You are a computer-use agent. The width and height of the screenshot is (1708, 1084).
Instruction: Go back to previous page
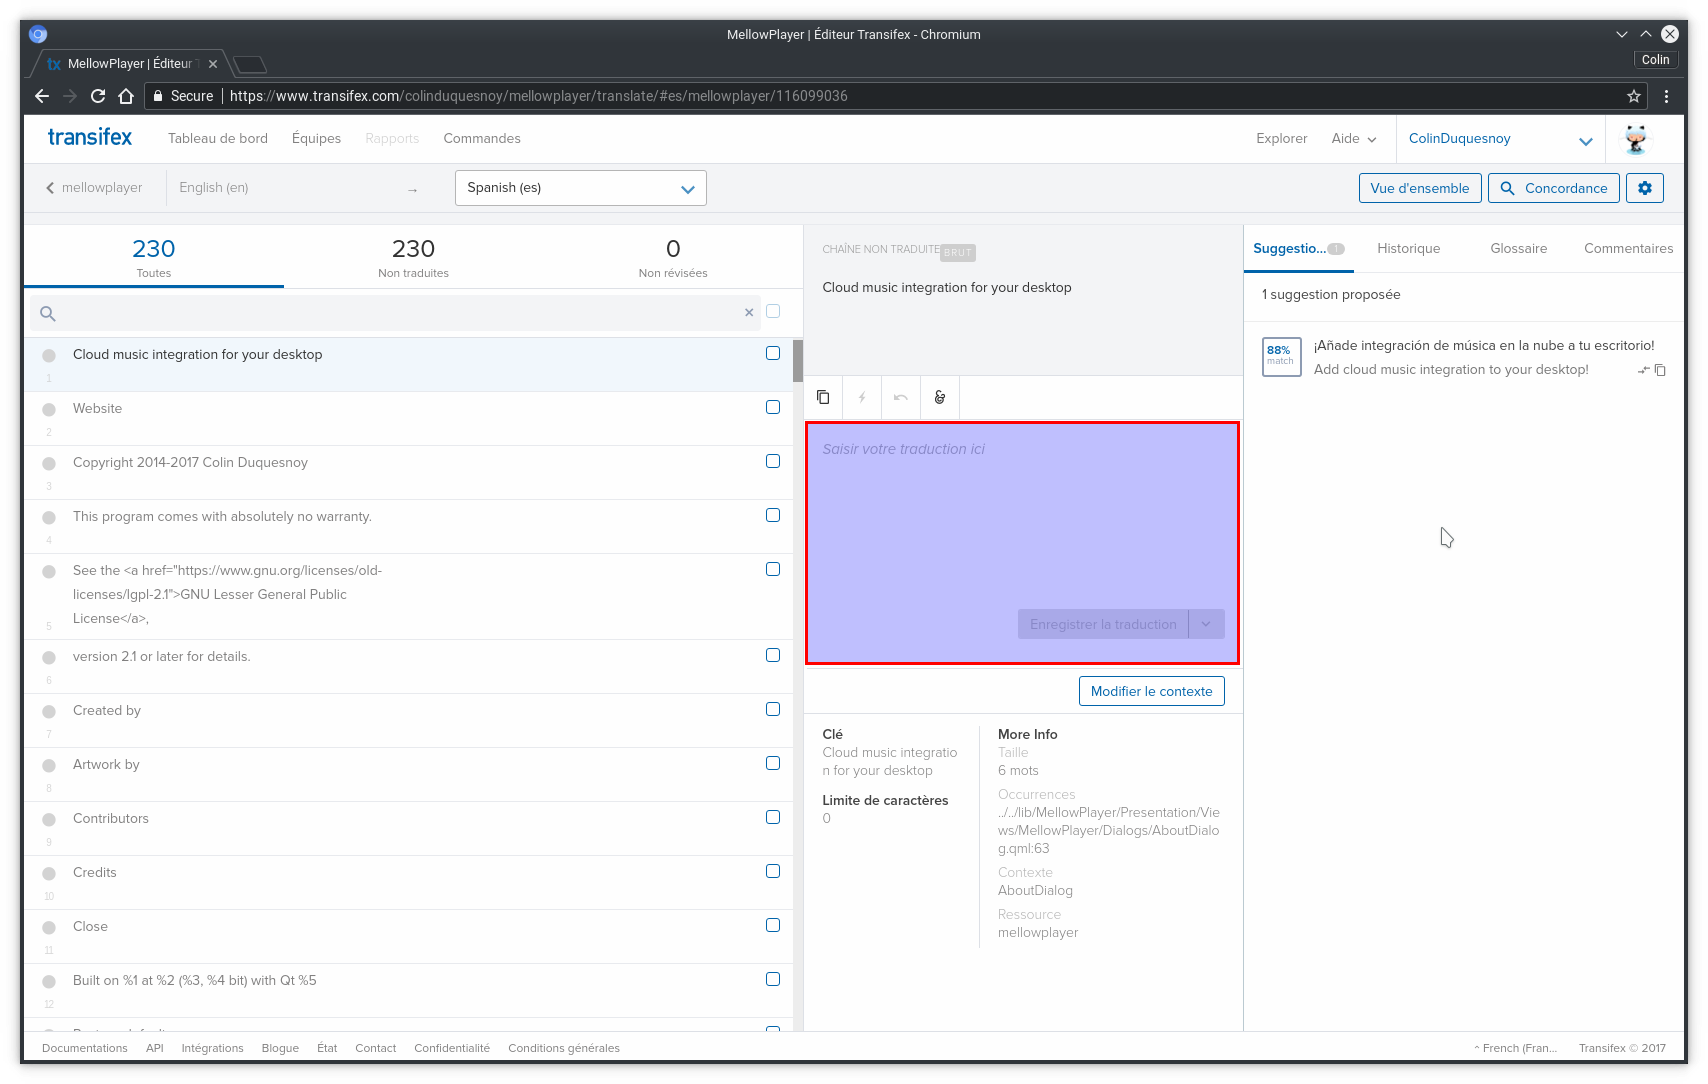(42, 96)
